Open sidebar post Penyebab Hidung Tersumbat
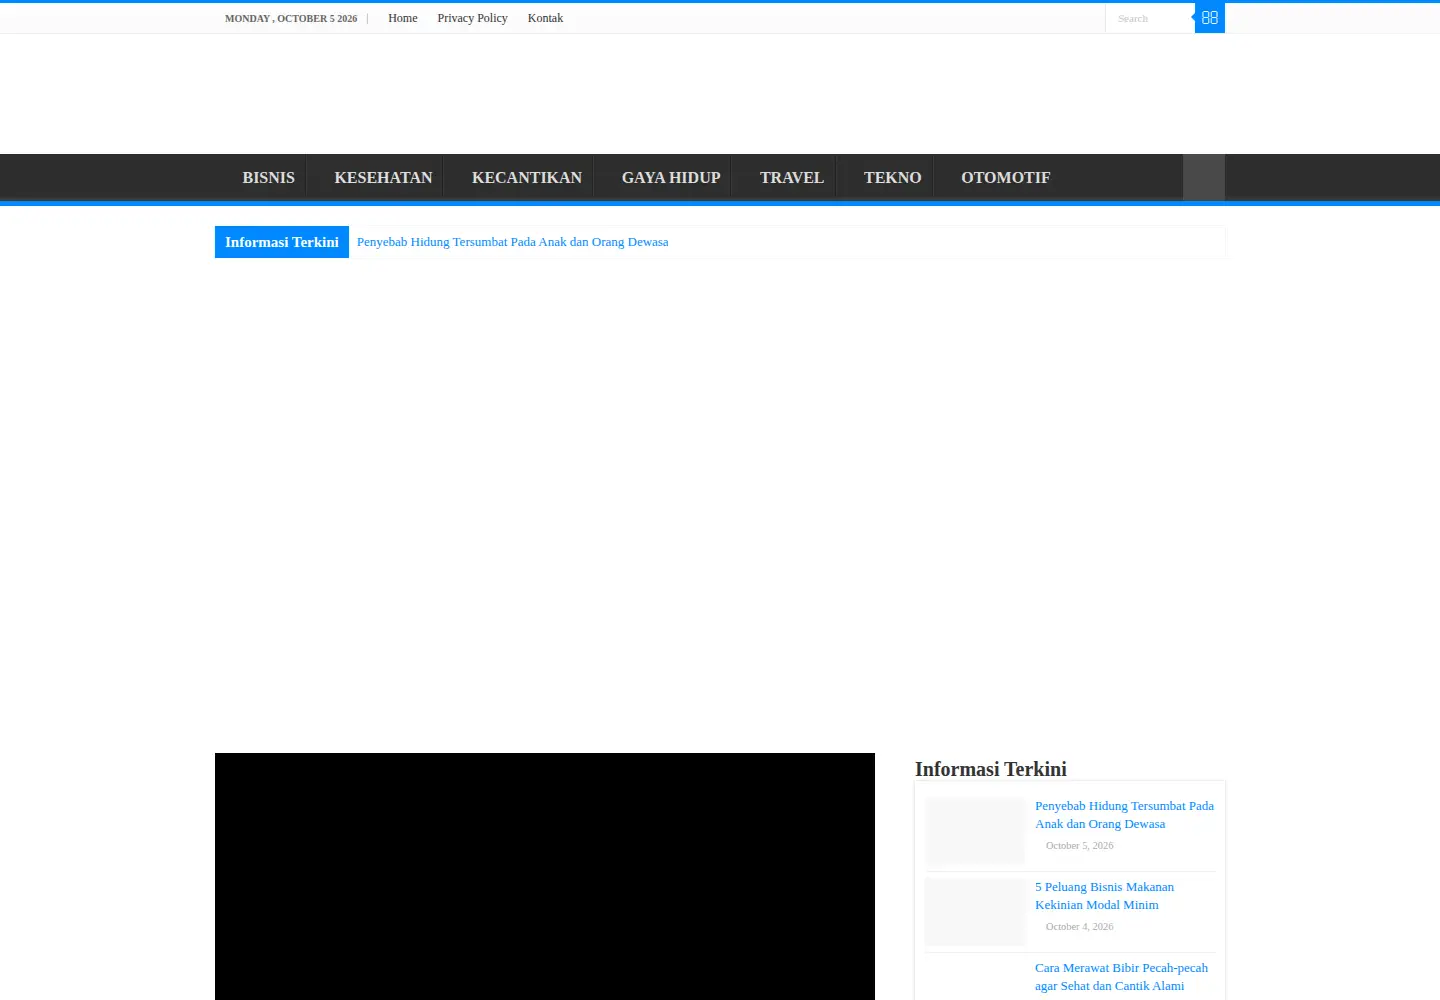The height and width of the screenshot is (1000, 1440). [1125, 815]
